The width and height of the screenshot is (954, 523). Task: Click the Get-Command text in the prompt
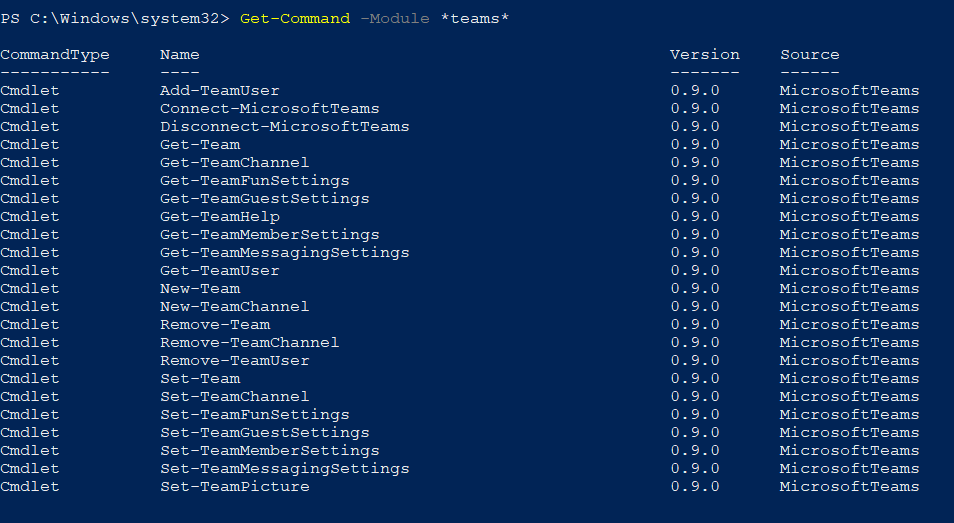(294, 19)
